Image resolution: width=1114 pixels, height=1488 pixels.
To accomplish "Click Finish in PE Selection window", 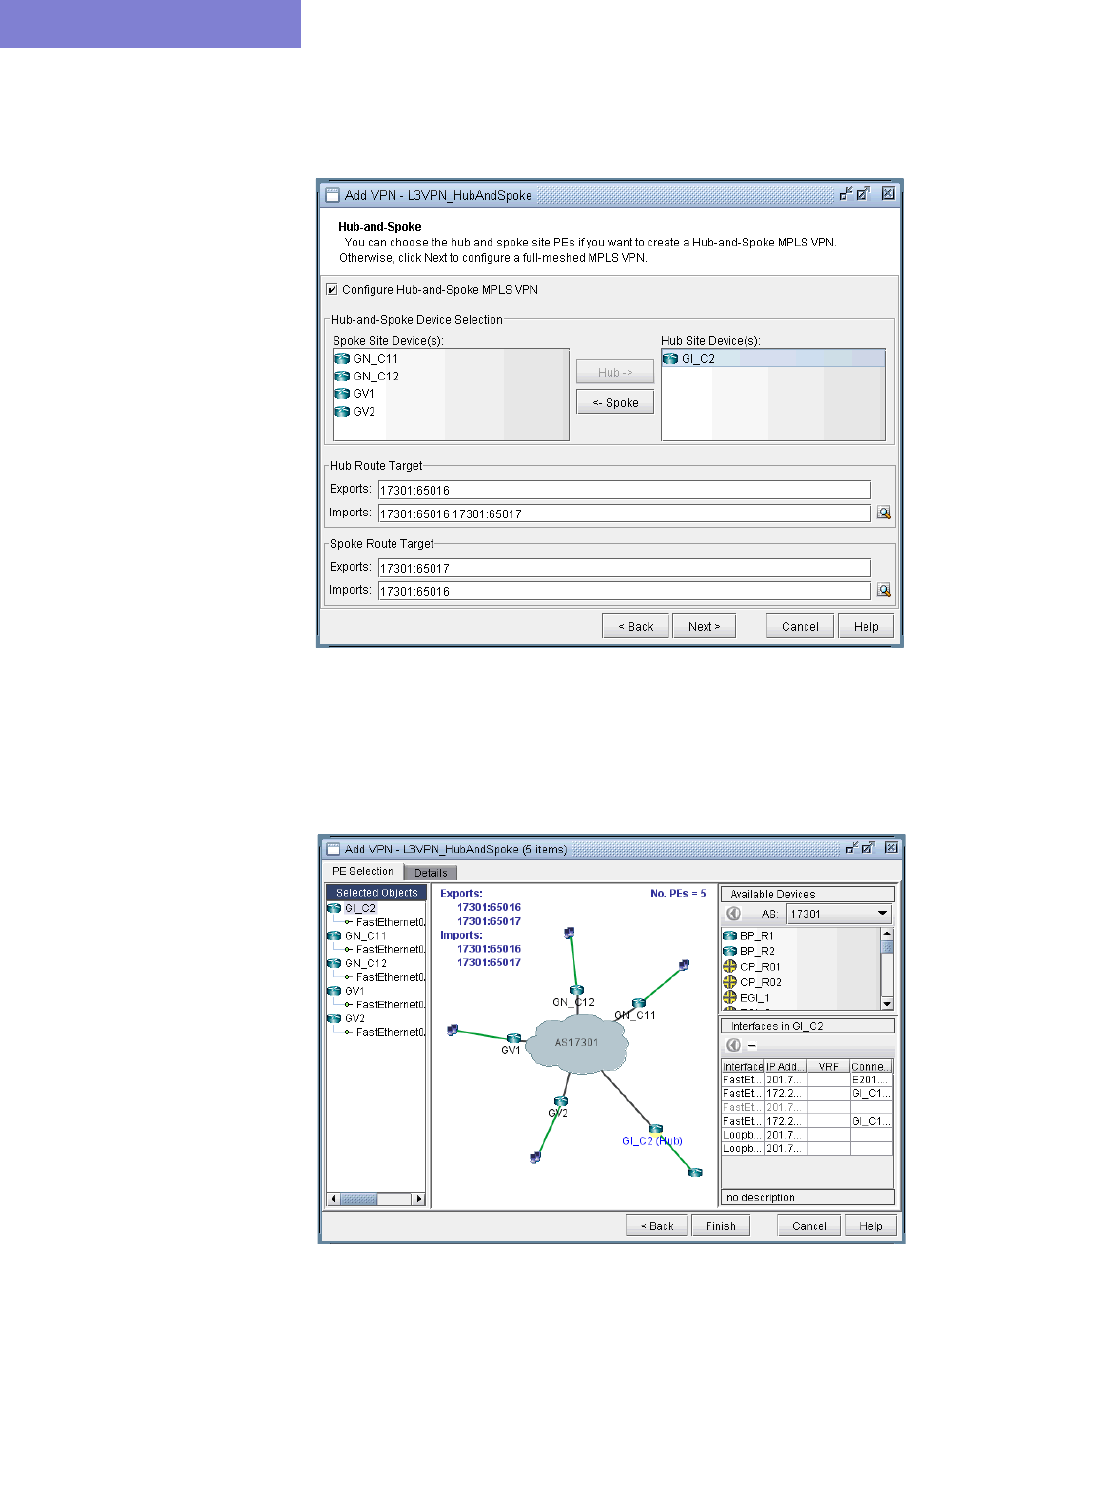I will click(x=721, y=1225).
